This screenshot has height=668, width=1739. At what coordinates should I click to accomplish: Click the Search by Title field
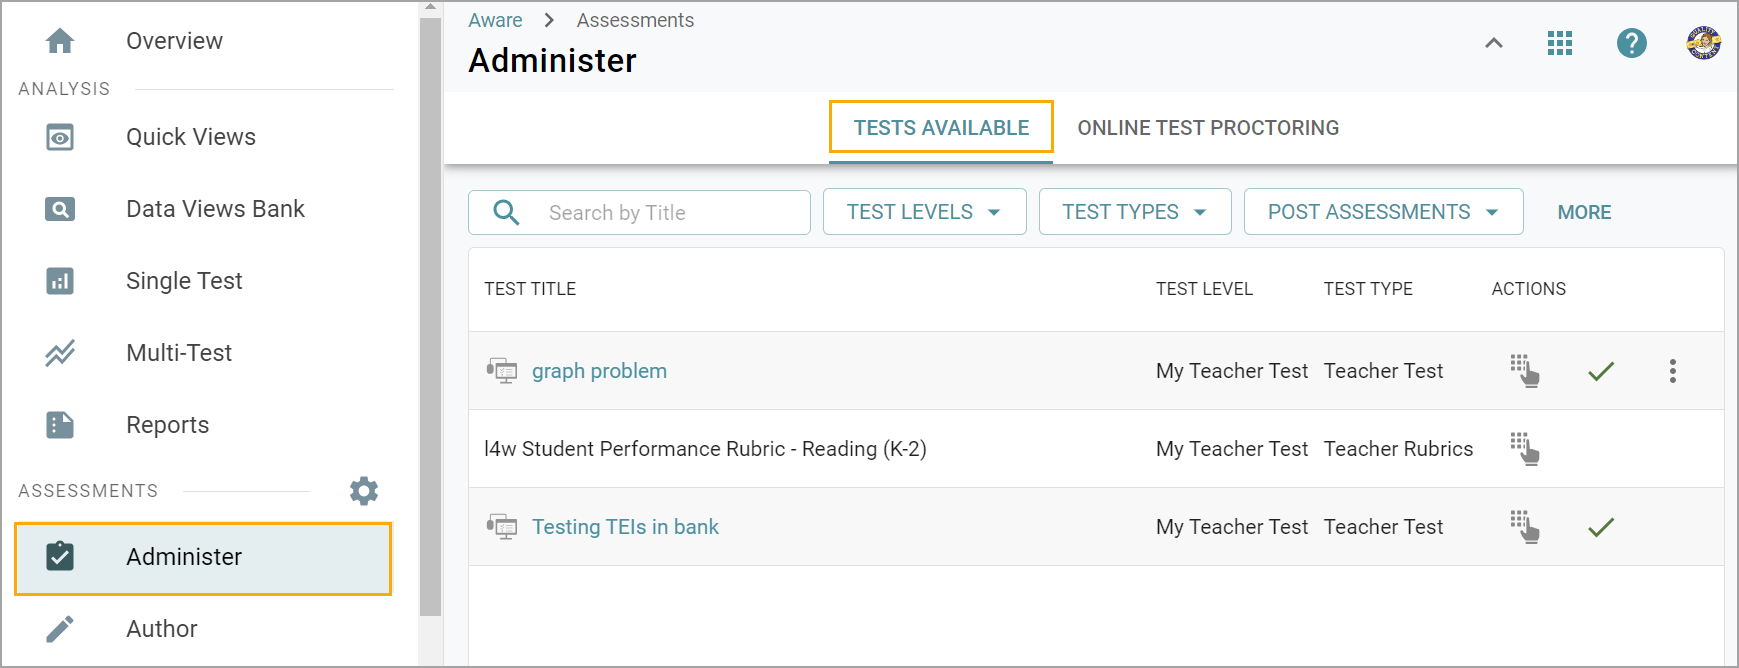(639, 212)
